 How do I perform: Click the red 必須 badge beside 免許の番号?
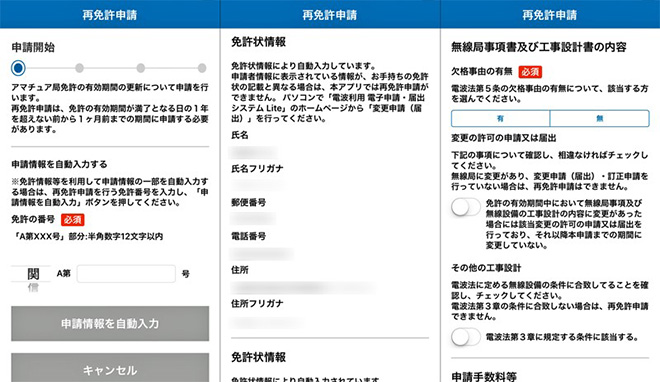click(72, 220)
